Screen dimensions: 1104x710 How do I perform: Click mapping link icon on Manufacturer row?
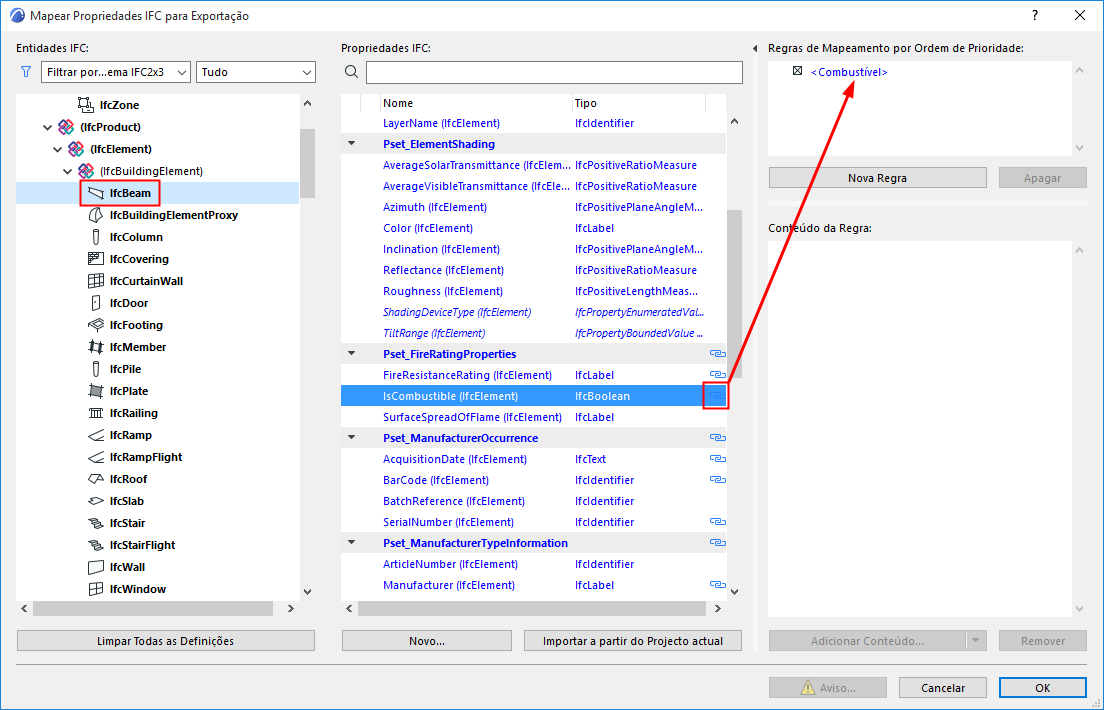click(717, 585)
